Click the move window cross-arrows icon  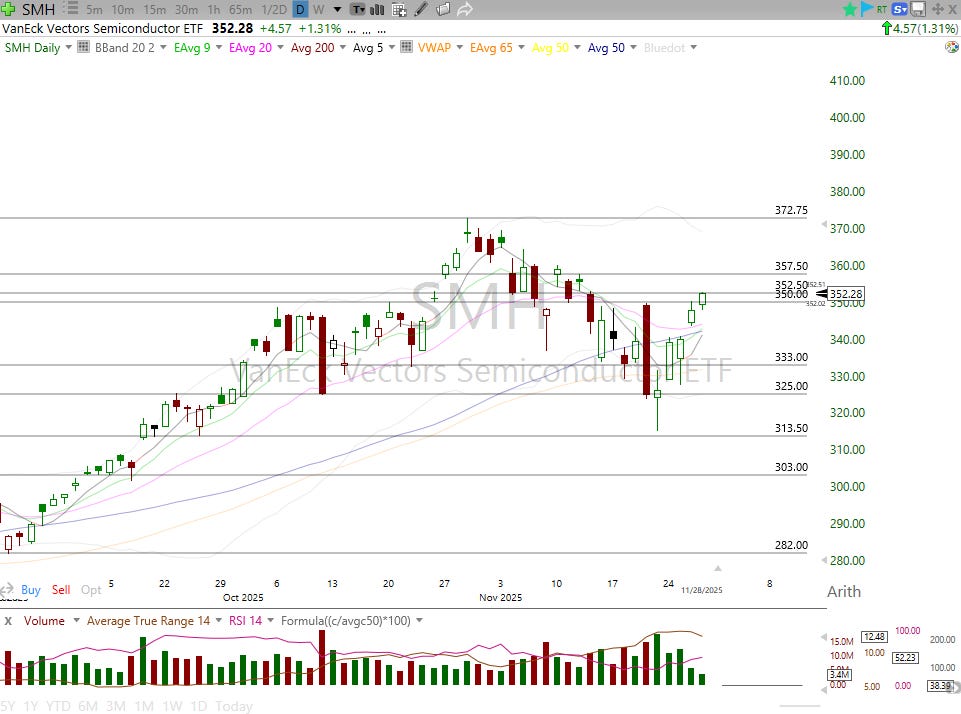pos(938,9)
